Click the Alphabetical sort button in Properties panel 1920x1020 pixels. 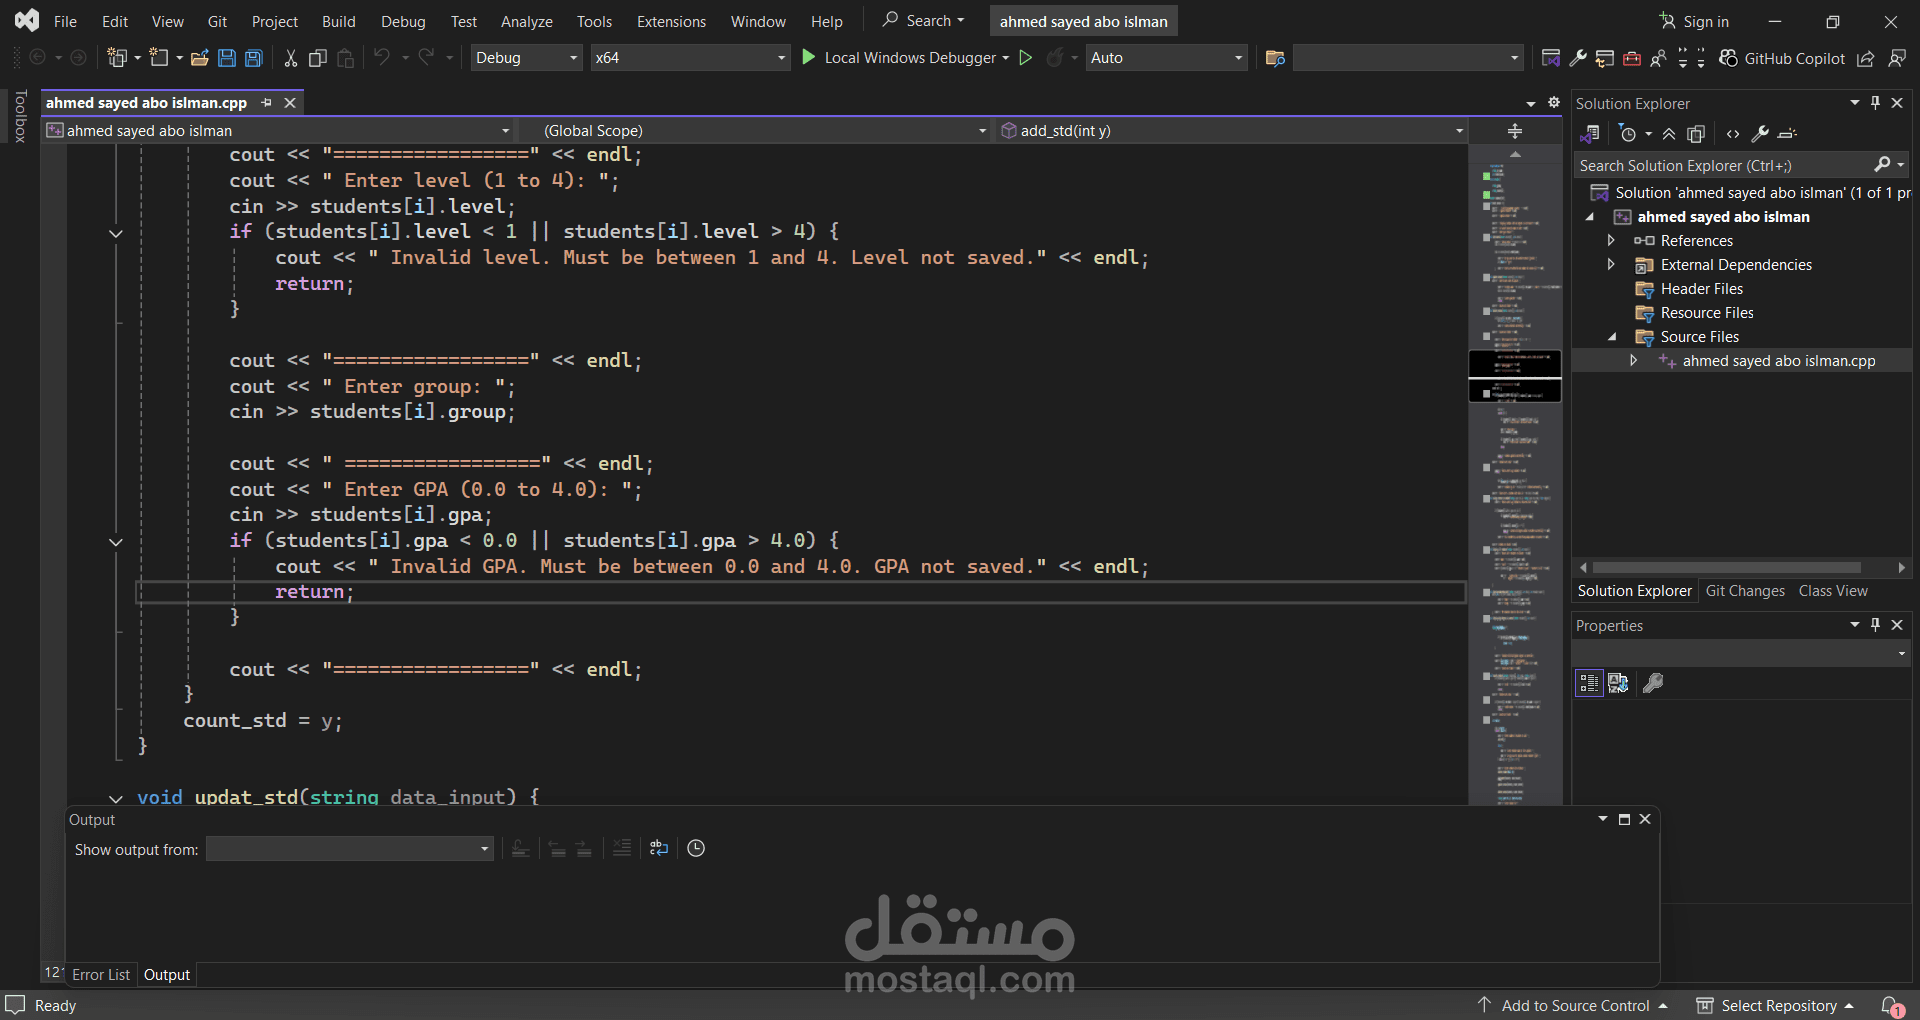(1619, 683)
